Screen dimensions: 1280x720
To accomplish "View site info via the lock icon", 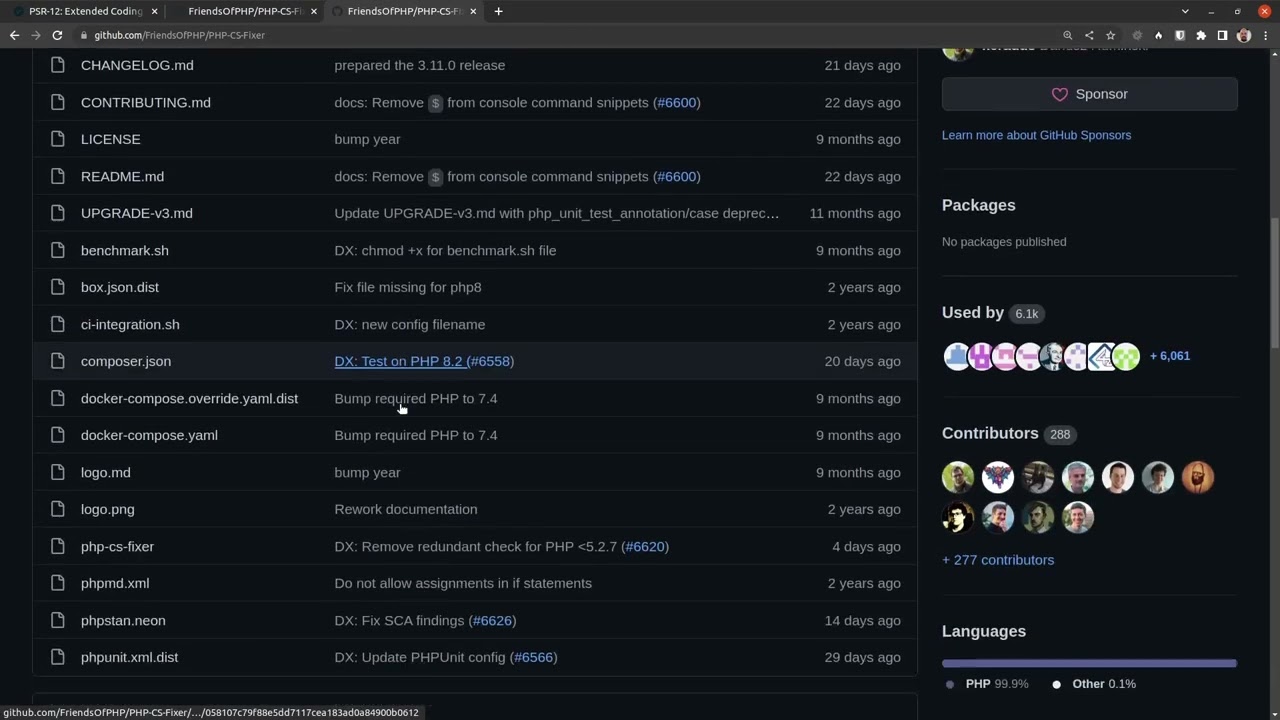I will coord(83,35).
